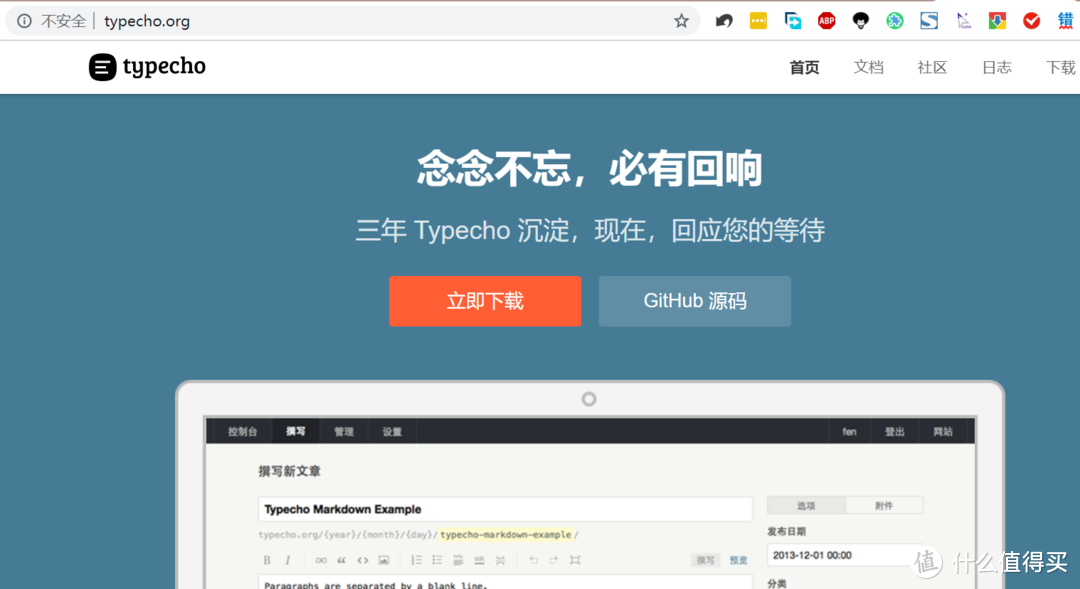Click the 撰写新文章 heading in demo
The image size is (1080, 589).
click(x=289, y=471)
